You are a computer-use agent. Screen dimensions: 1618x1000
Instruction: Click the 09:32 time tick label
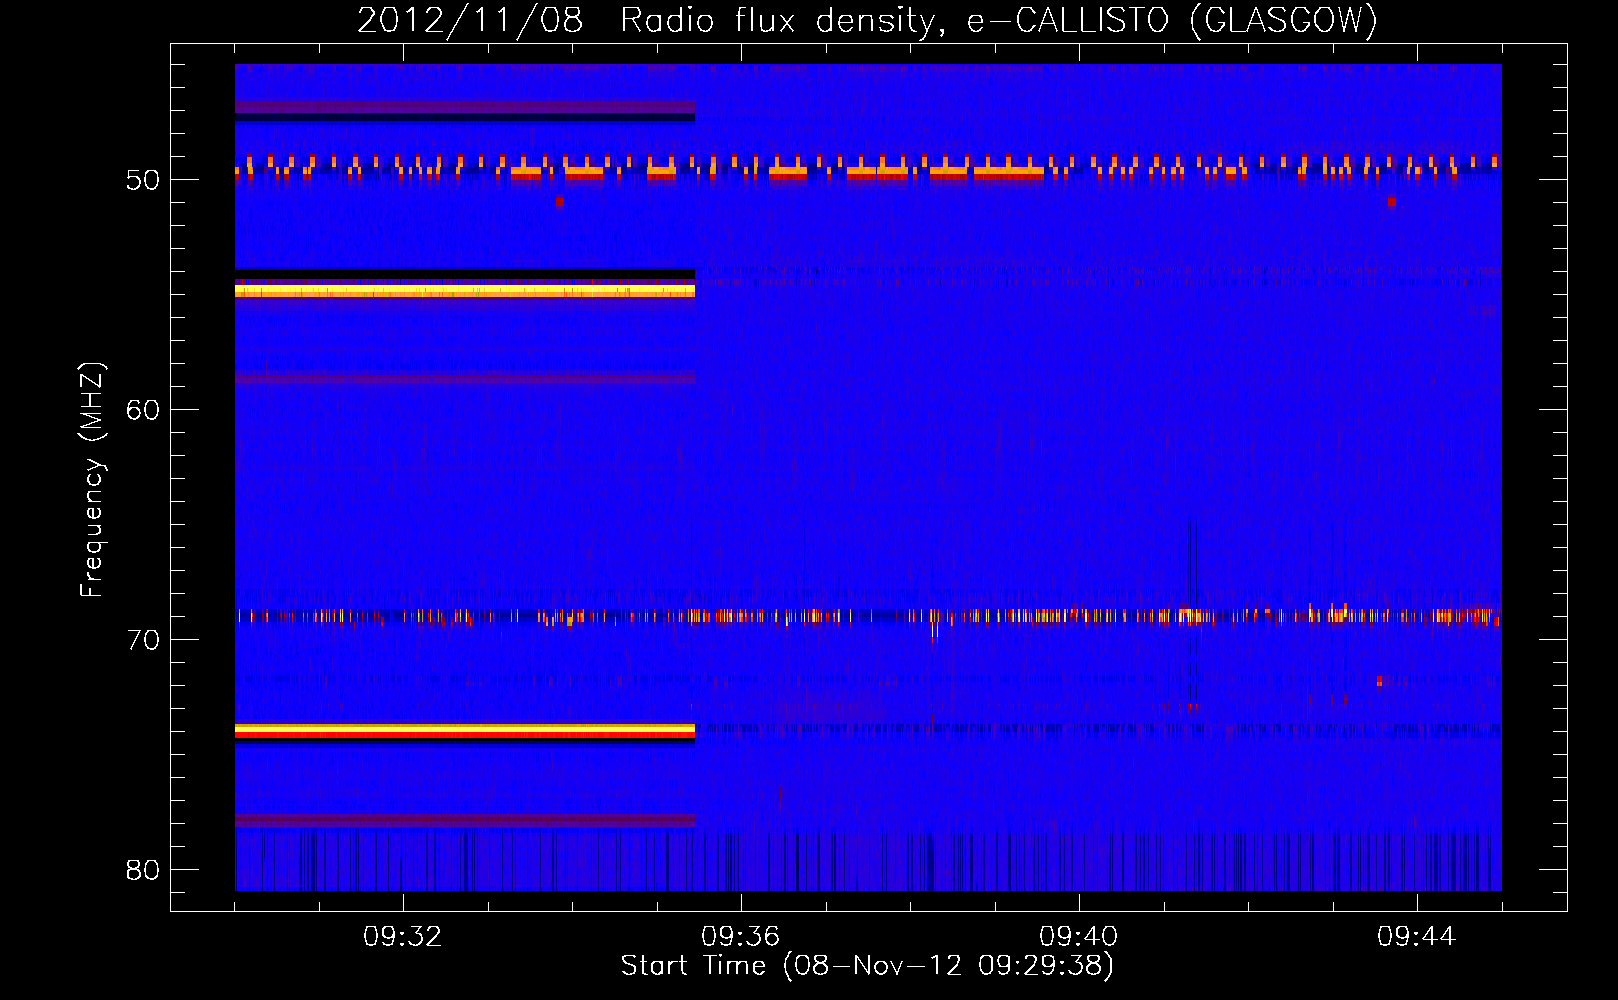click(x=403, y=937)
